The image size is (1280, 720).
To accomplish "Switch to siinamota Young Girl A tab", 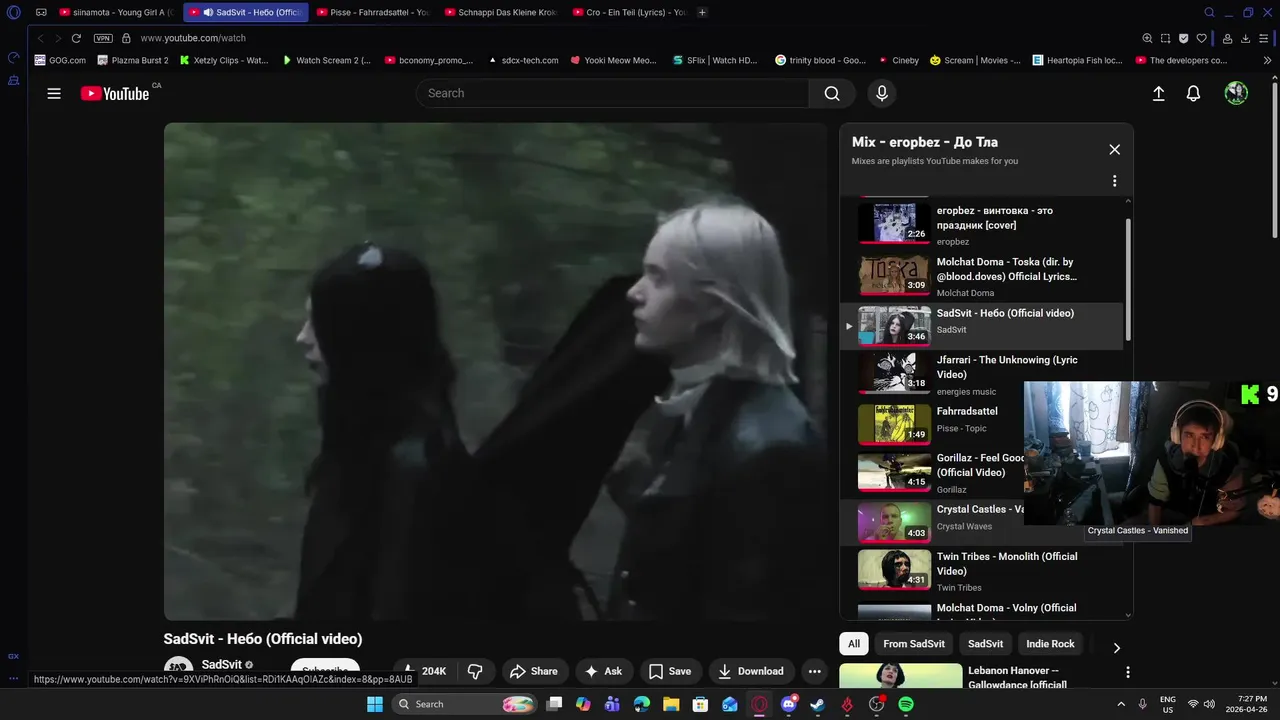I will (x=118, y=12).
